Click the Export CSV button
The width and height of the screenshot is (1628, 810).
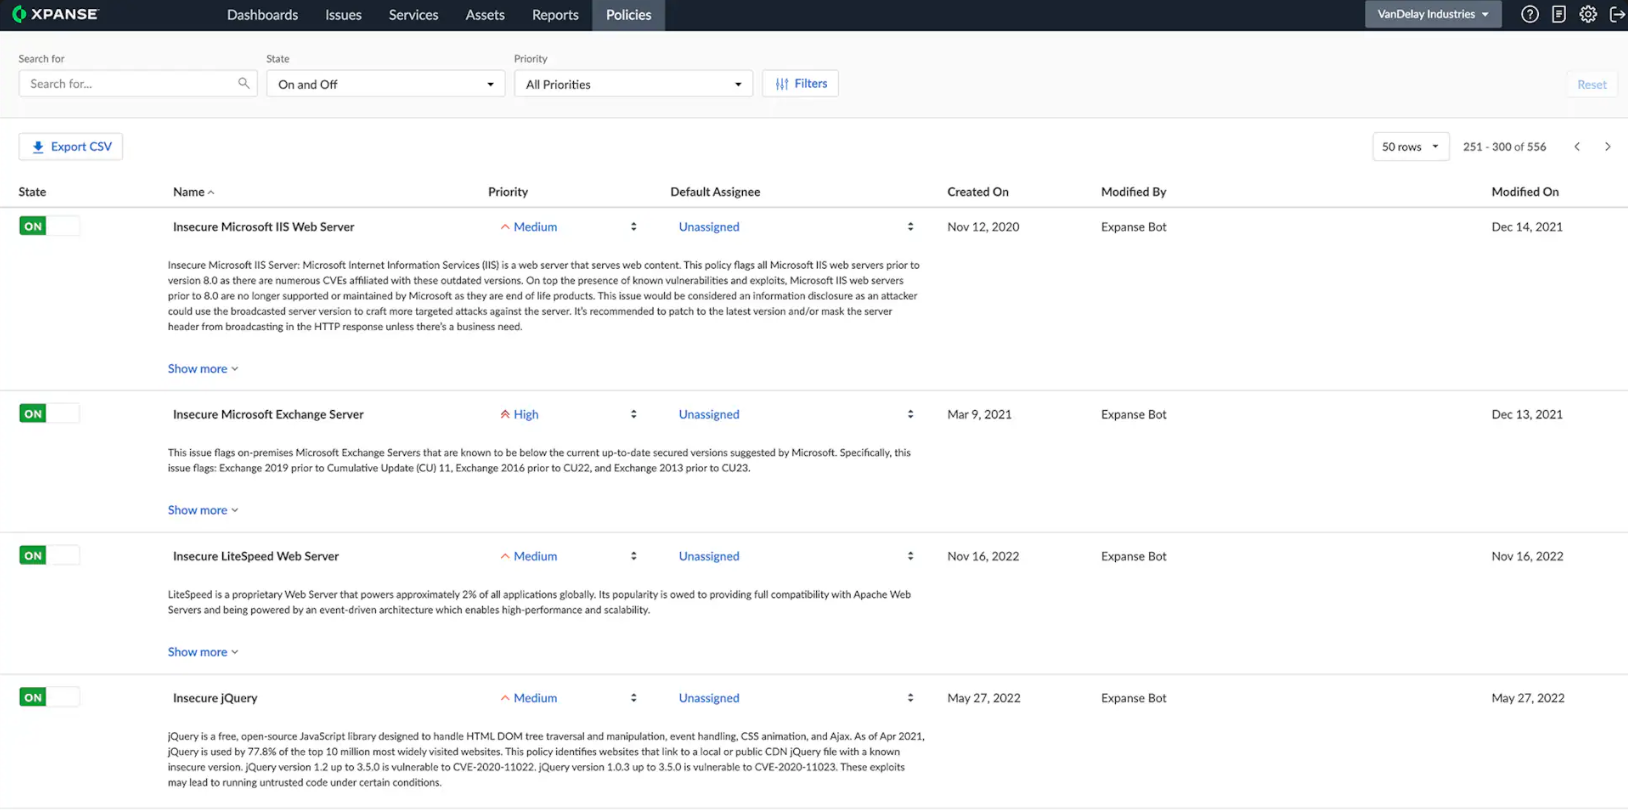point(71,147)
